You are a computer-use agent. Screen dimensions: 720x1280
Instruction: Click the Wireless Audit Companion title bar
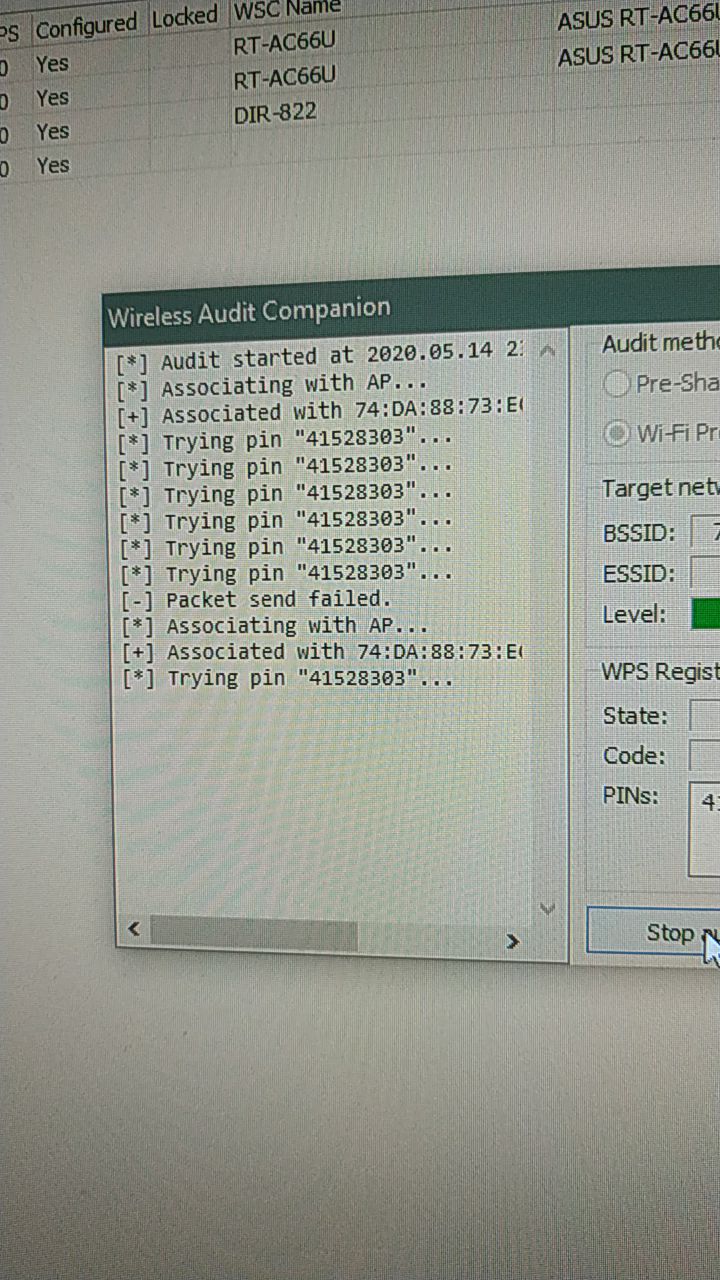coord(412,304)
